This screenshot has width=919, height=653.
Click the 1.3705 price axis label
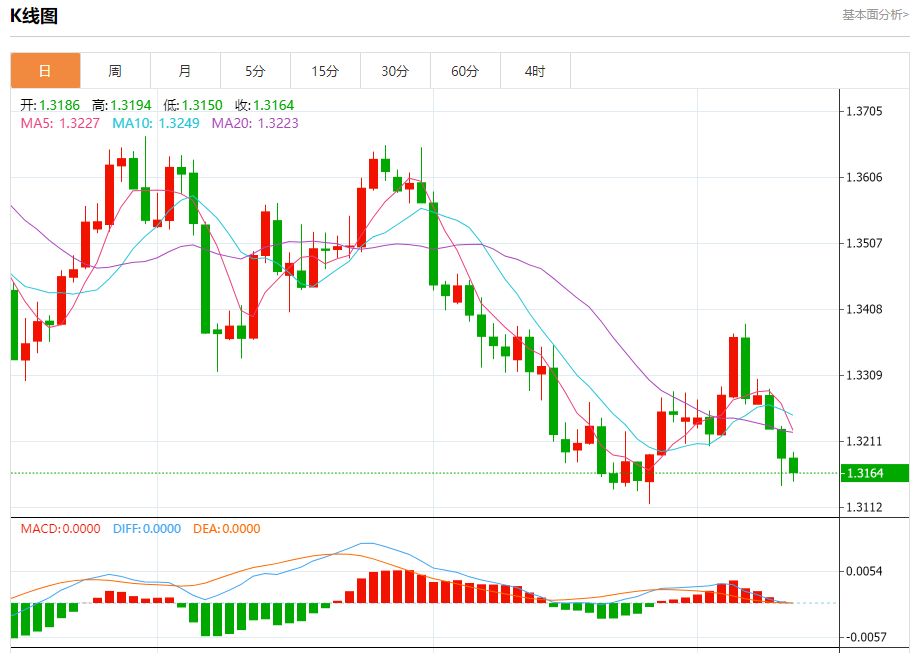864,111
